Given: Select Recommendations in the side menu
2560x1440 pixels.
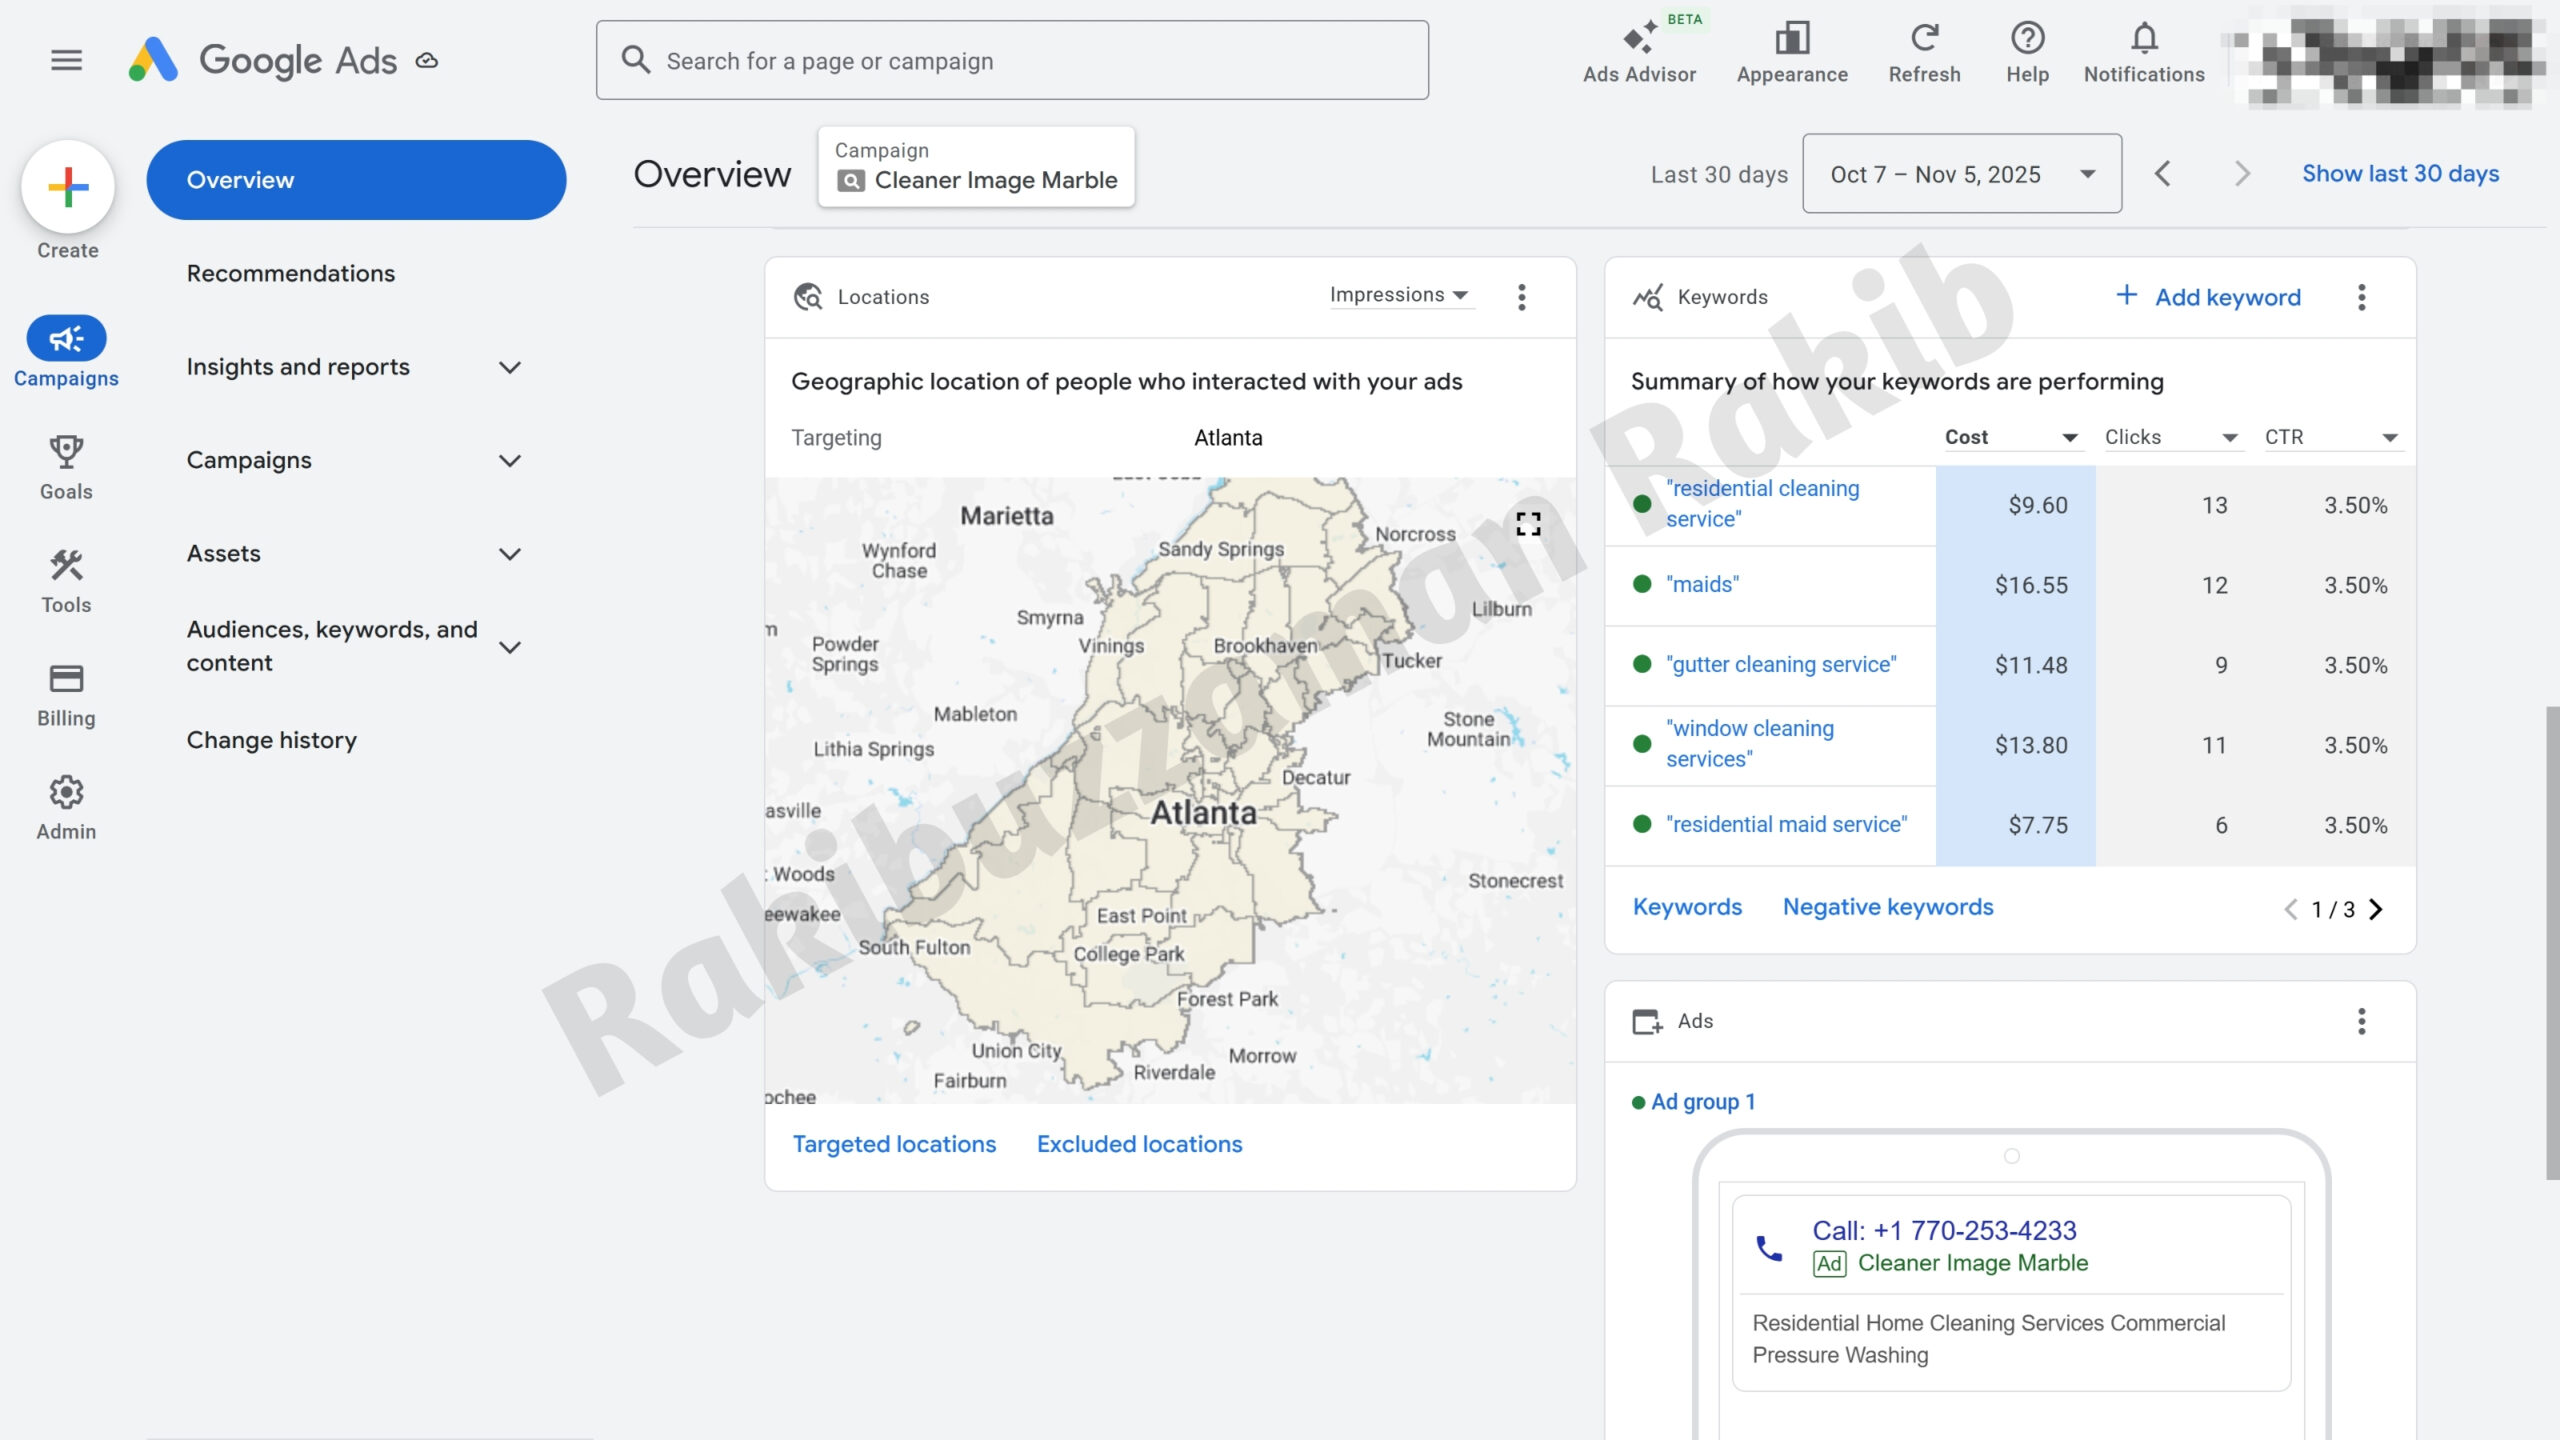Looking at the screenshot, I should 290,273.
